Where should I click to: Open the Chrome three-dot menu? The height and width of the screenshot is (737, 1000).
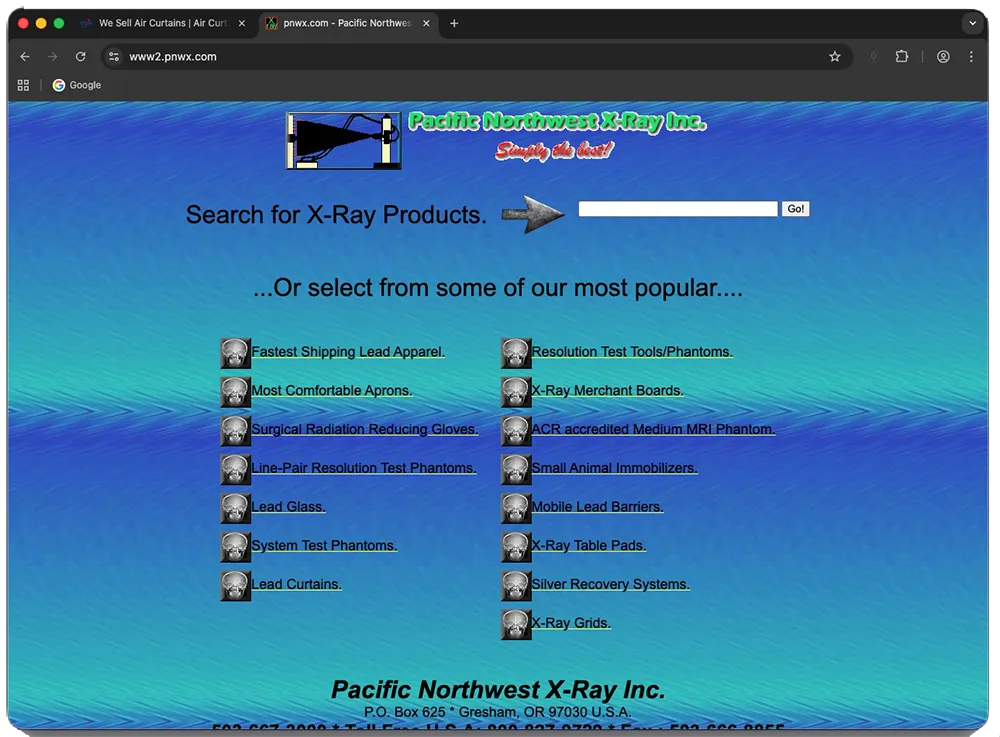(971, 57)
